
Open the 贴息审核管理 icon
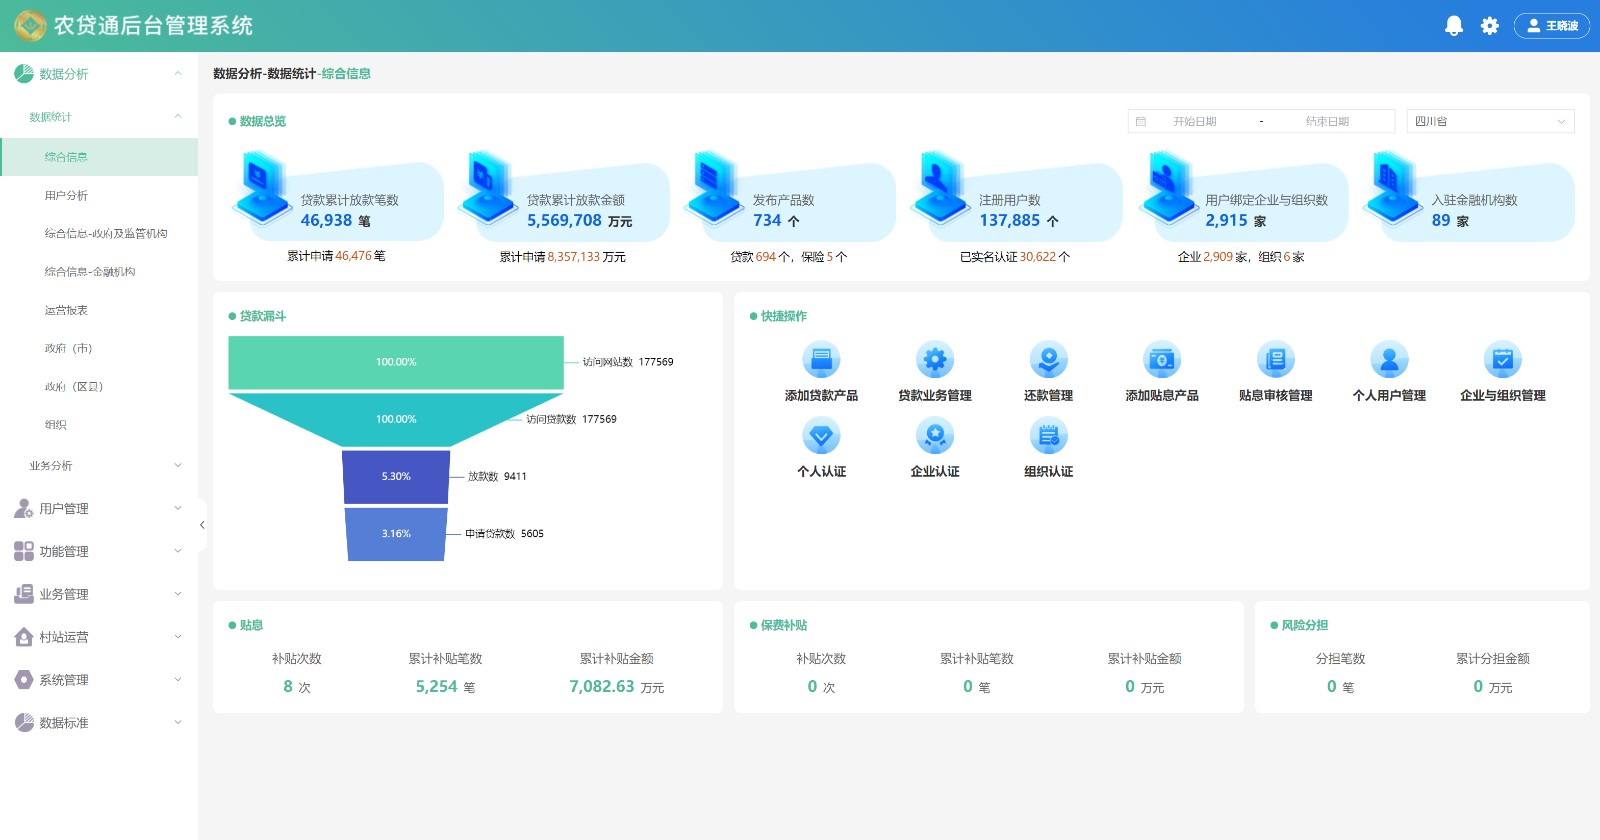(1275, 359)
